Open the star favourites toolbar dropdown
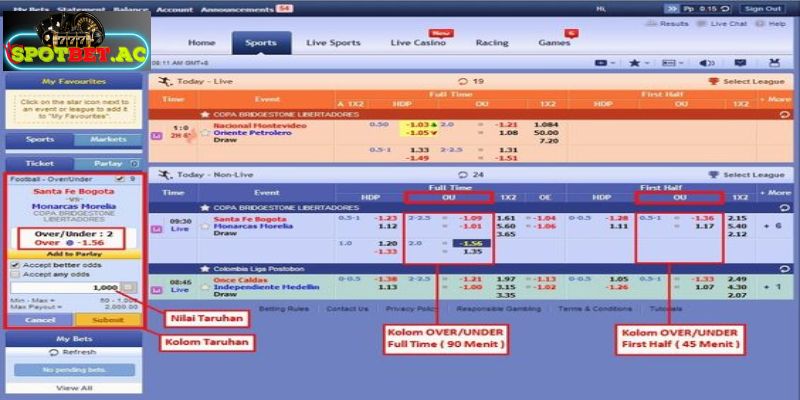800x400 pixels. coord(639,63)
